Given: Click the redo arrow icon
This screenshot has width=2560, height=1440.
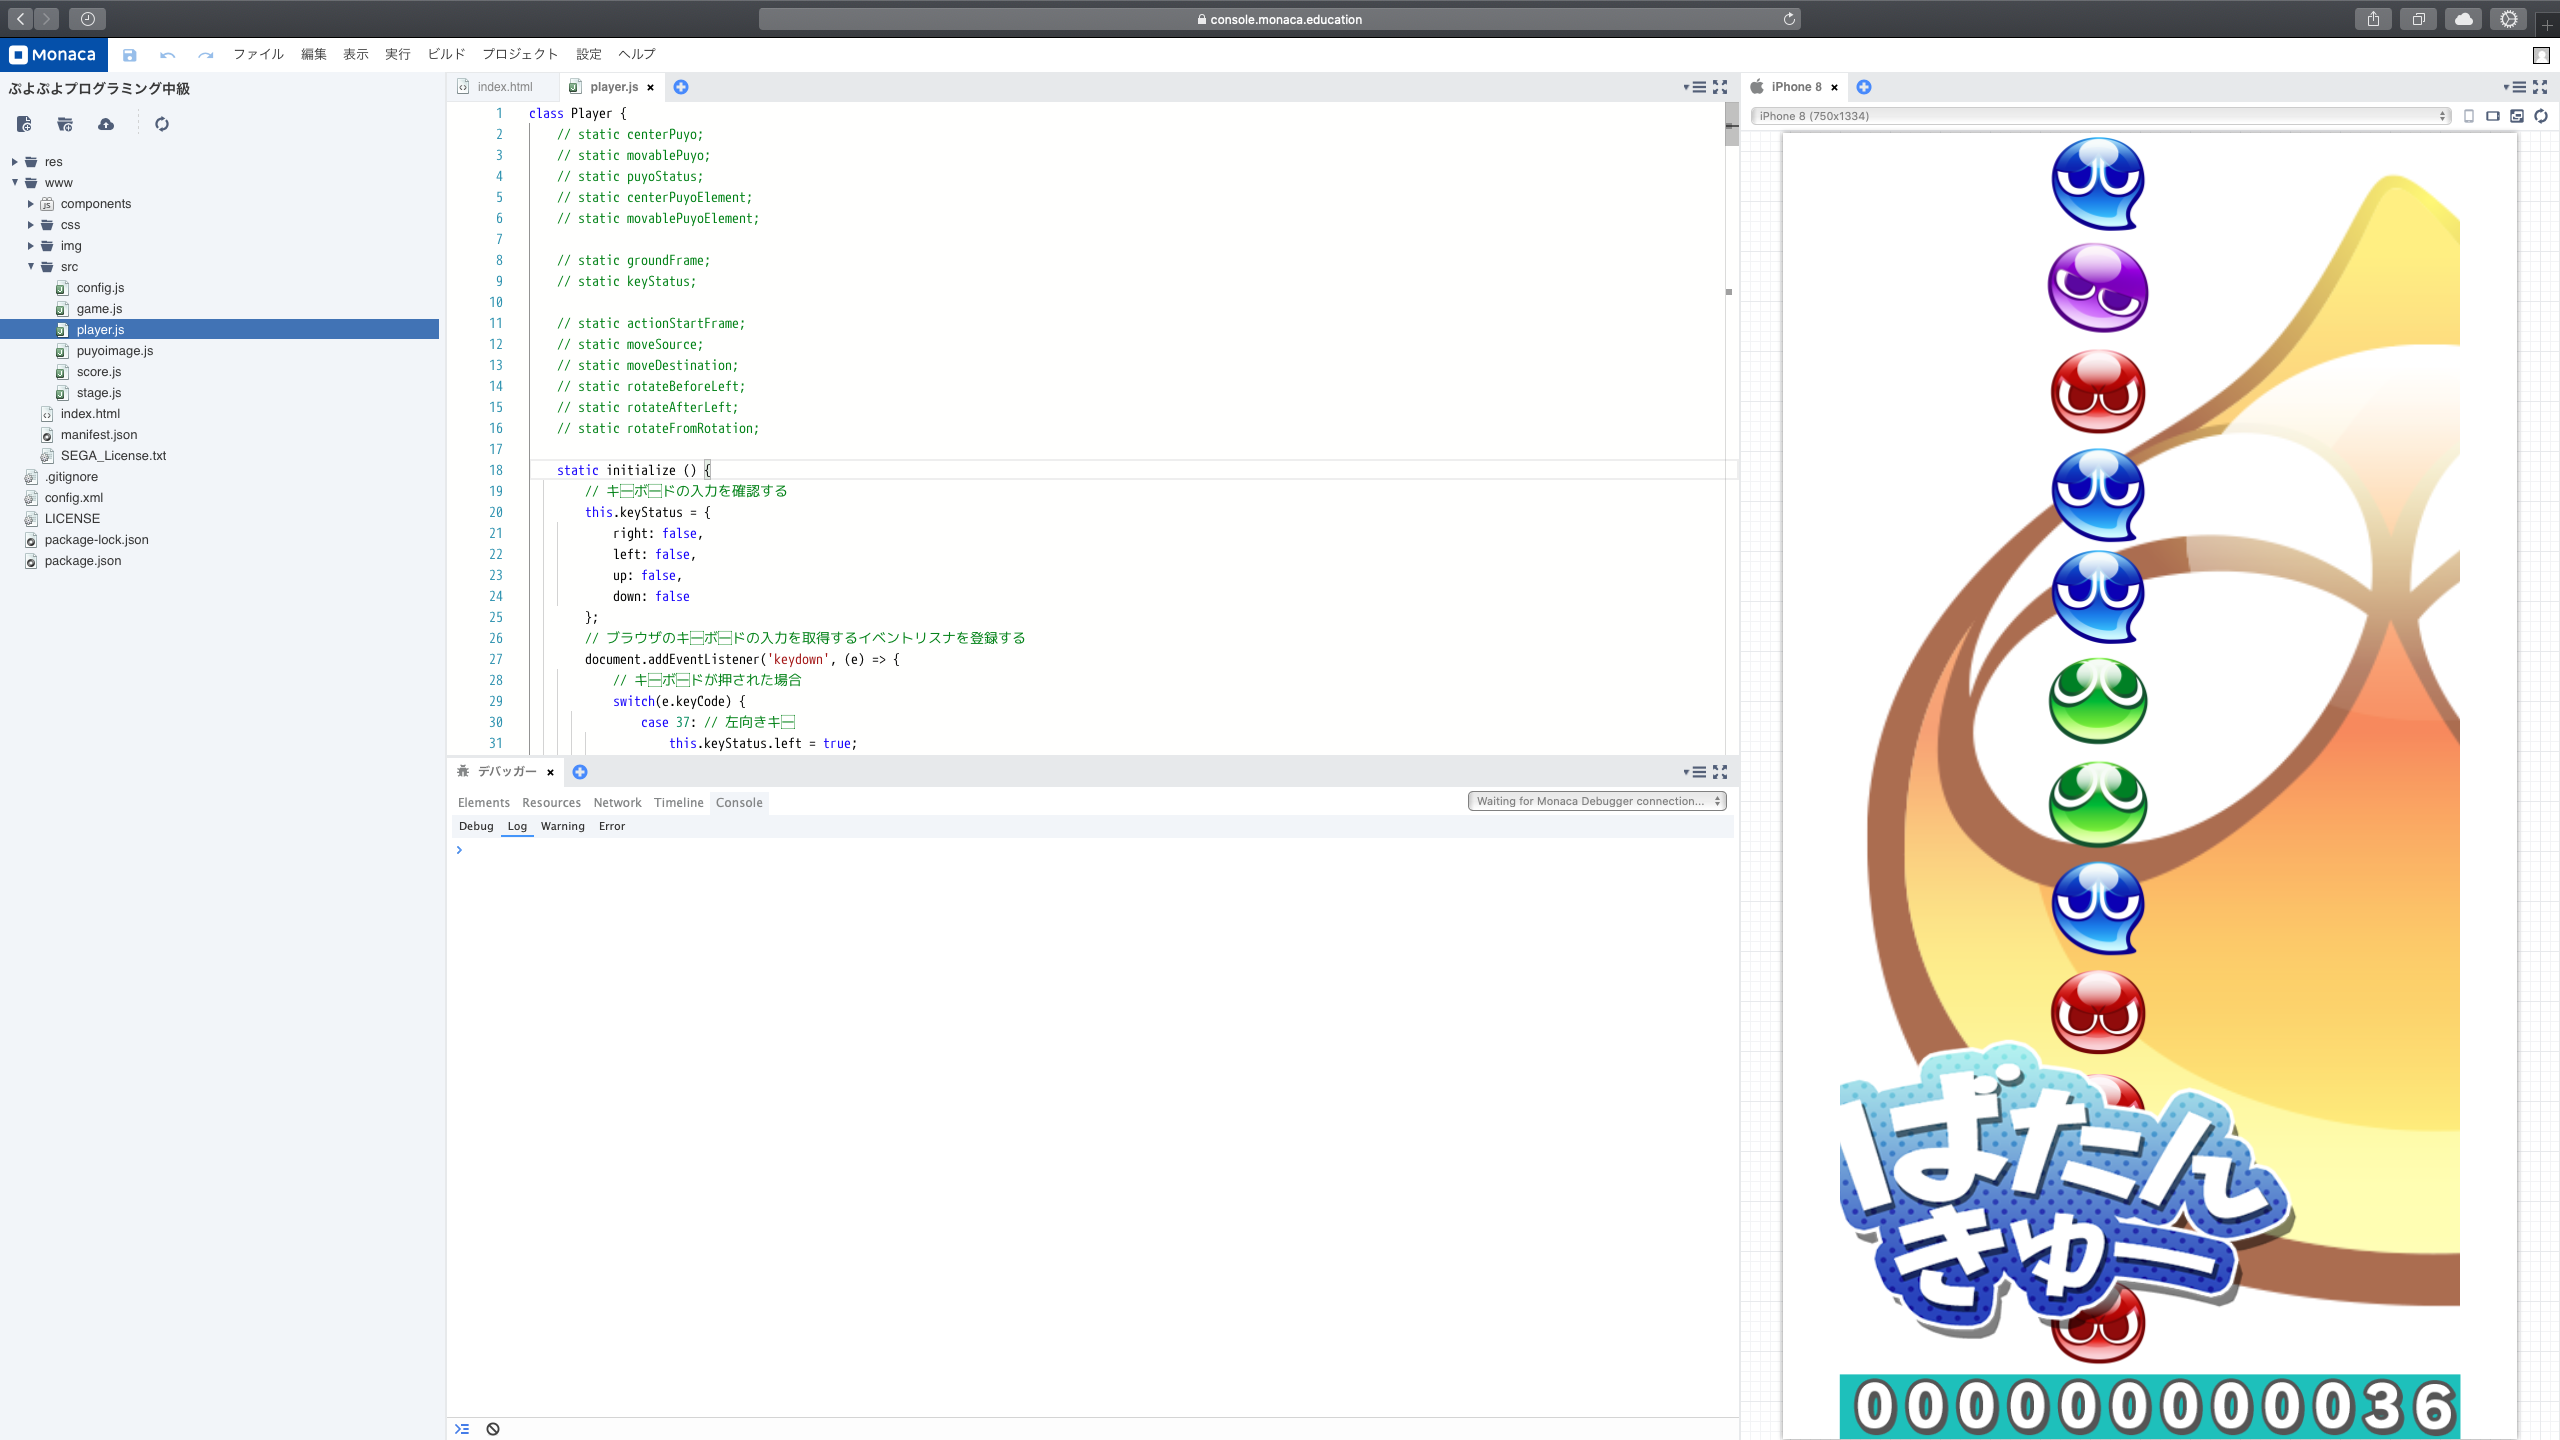Looking at the screenshot, I should (x=205, y=55).
